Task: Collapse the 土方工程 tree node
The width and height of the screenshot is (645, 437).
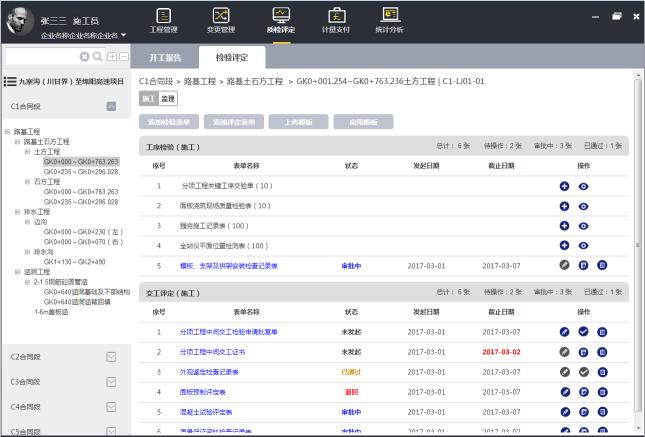Action: [x=27, y=152]
